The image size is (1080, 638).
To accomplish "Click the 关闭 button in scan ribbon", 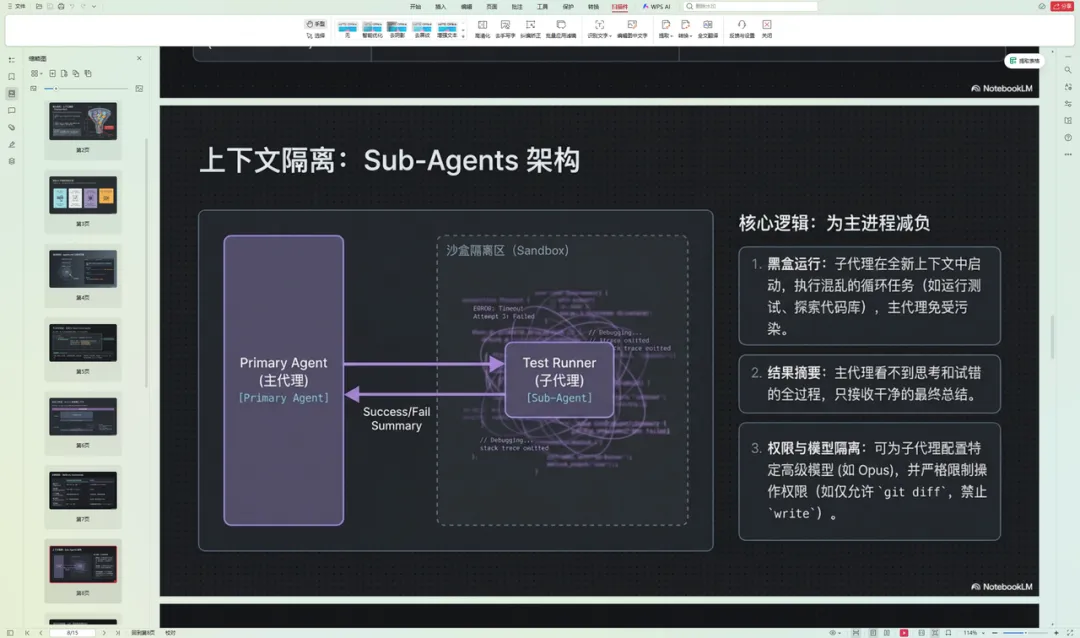I will coord(767,28).
